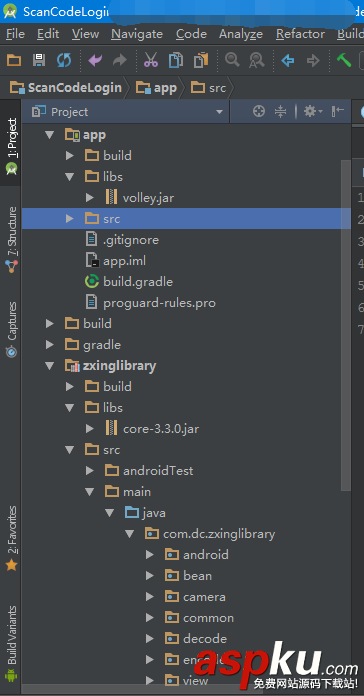Expand the androidTest folder
The width and height of the screenshot is (364, 696).
point(89,471)
